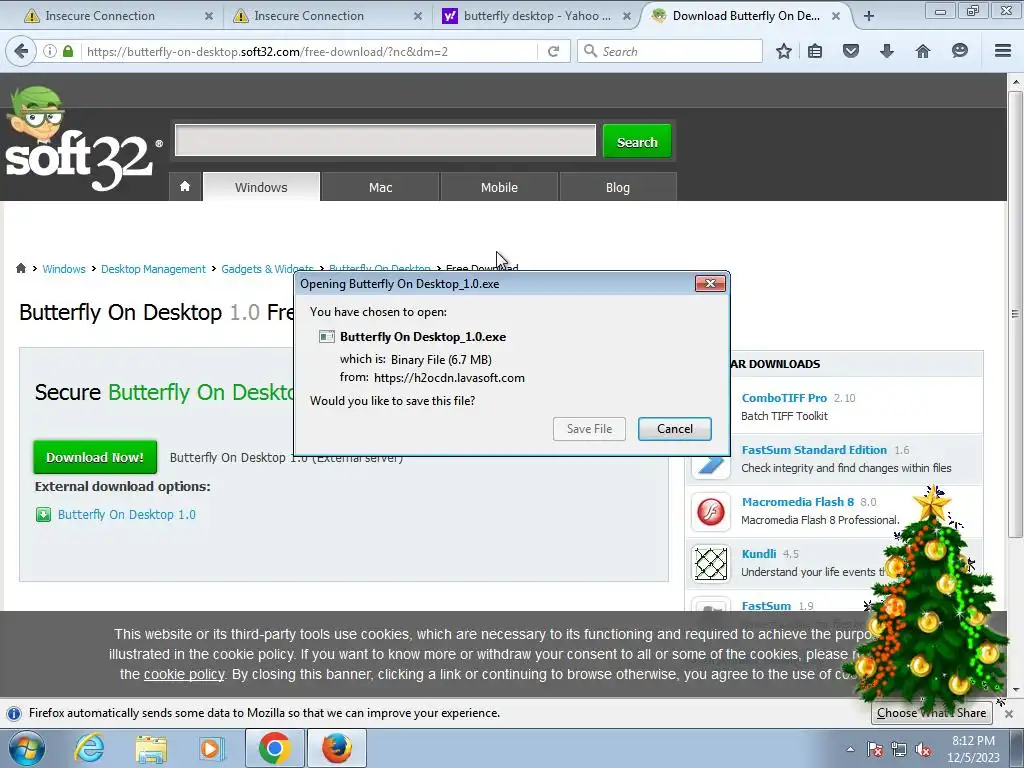Screen dimensions: 1024x768
Task: Launch Internet Explorer from taskbar
Action: tap(89, 748)
